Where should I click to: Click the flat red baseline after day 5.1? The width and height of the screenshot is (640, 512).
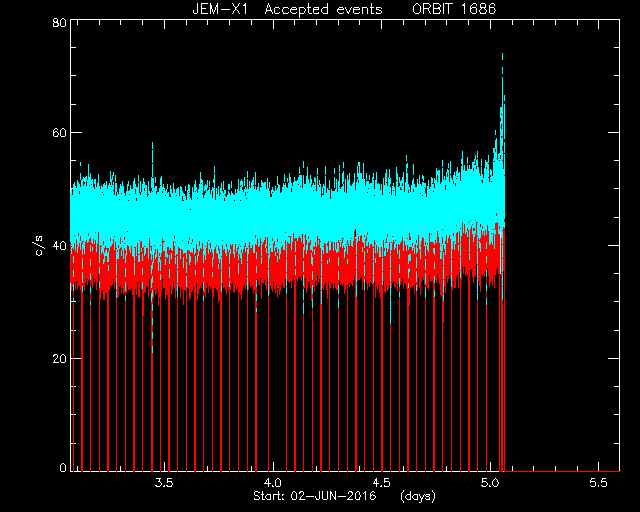pos(562,471)
